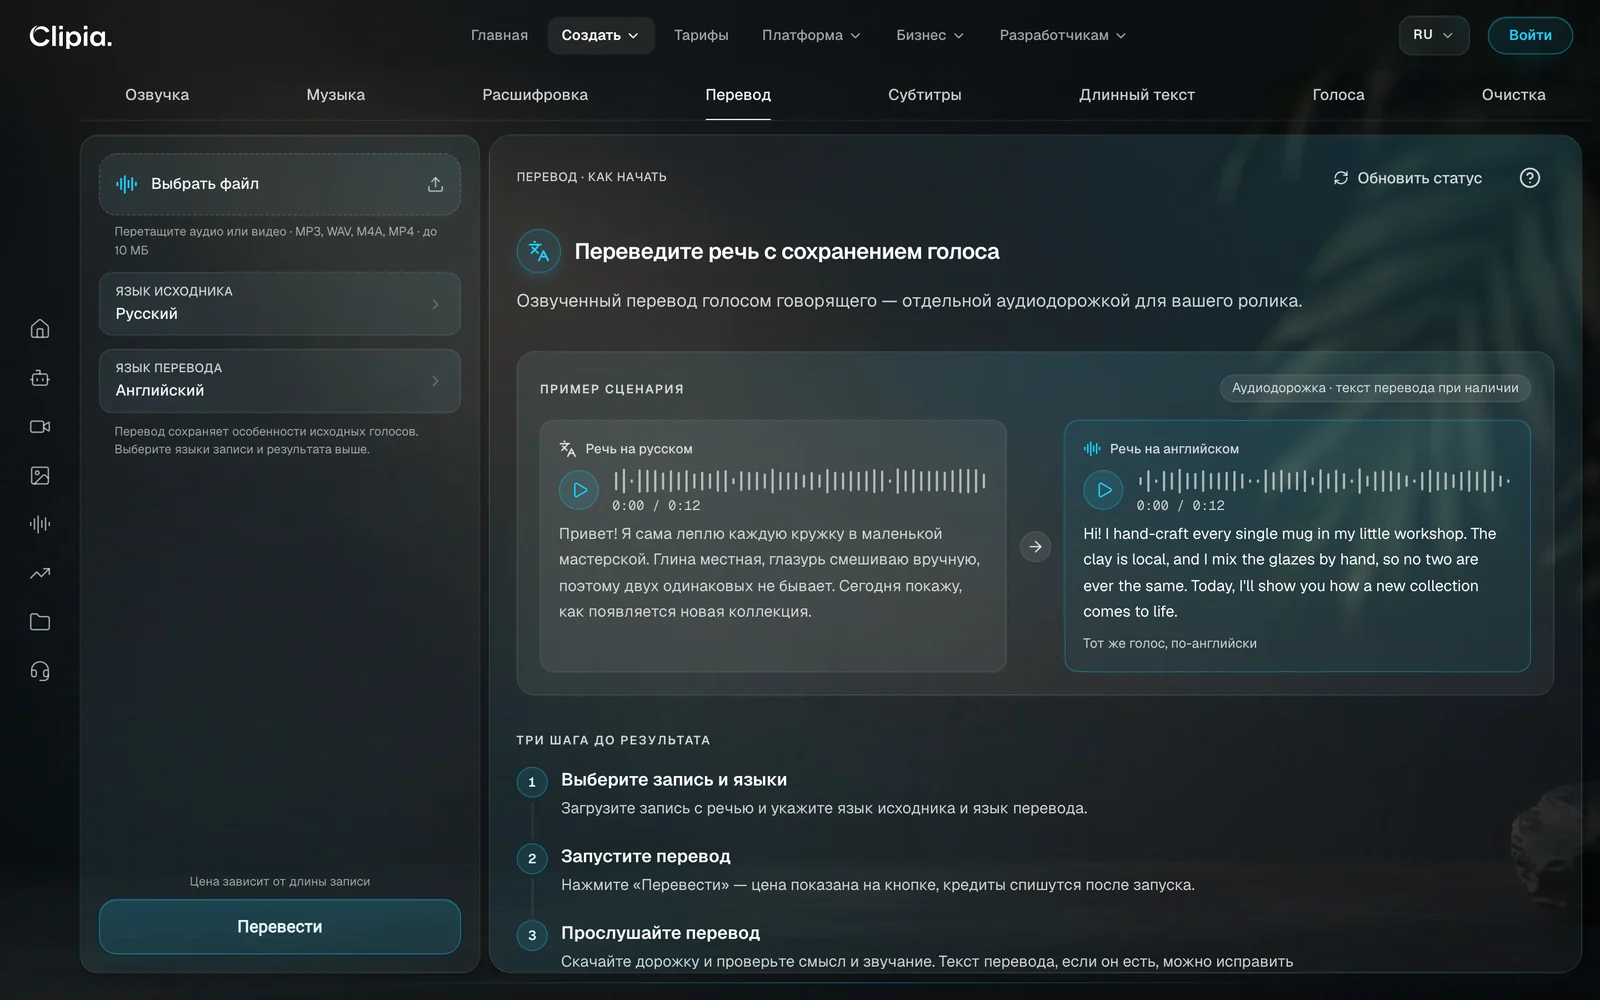Open the Язык перевода selector
This screenshot has width=1600, height=1000.
pyautogui.click(x=280, y=380)
